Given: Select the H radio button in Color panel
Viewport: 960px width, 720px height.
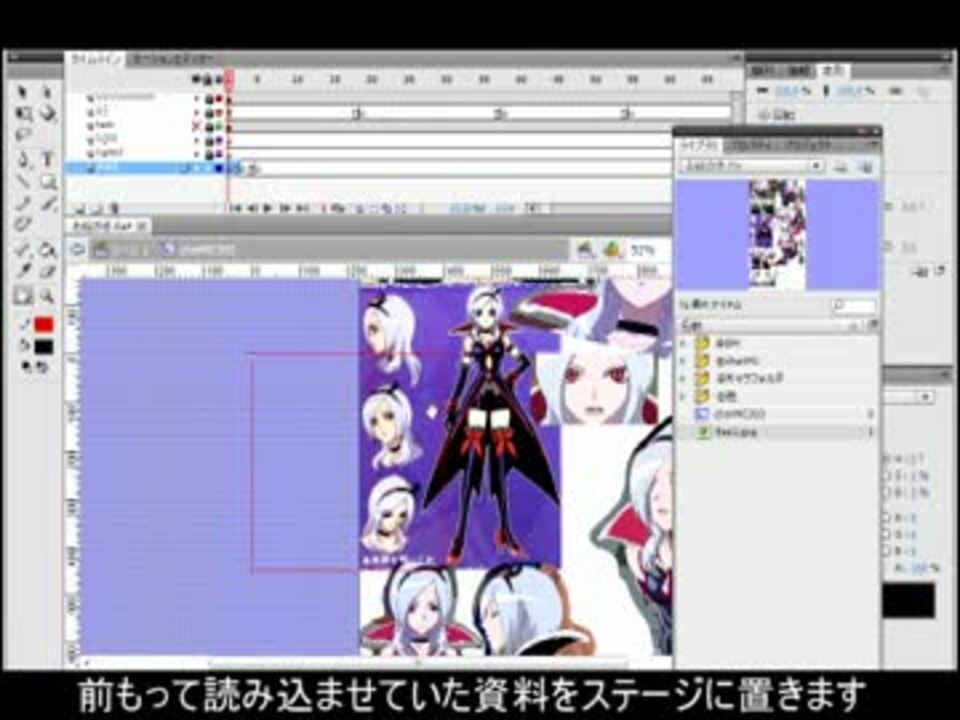Looking at the screenshot, I should [886, 459].
